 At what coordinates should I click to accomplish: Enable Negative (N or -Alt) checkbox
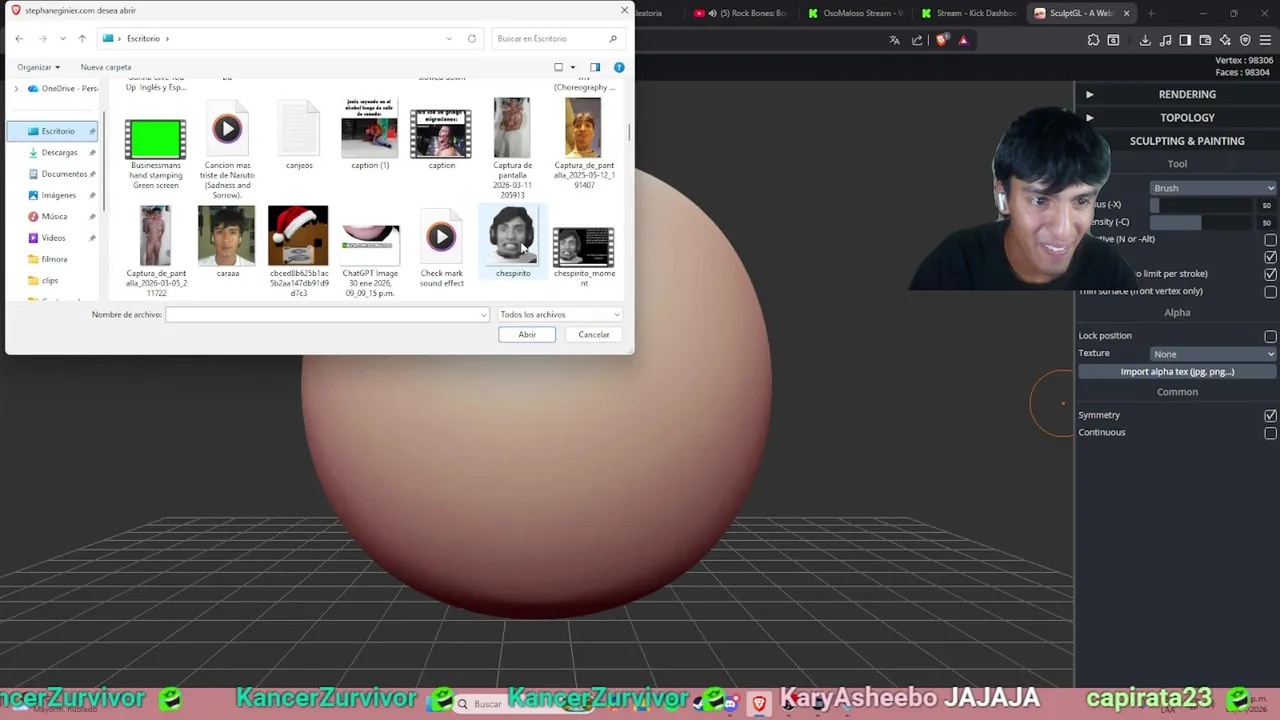tap(1270, 240)
